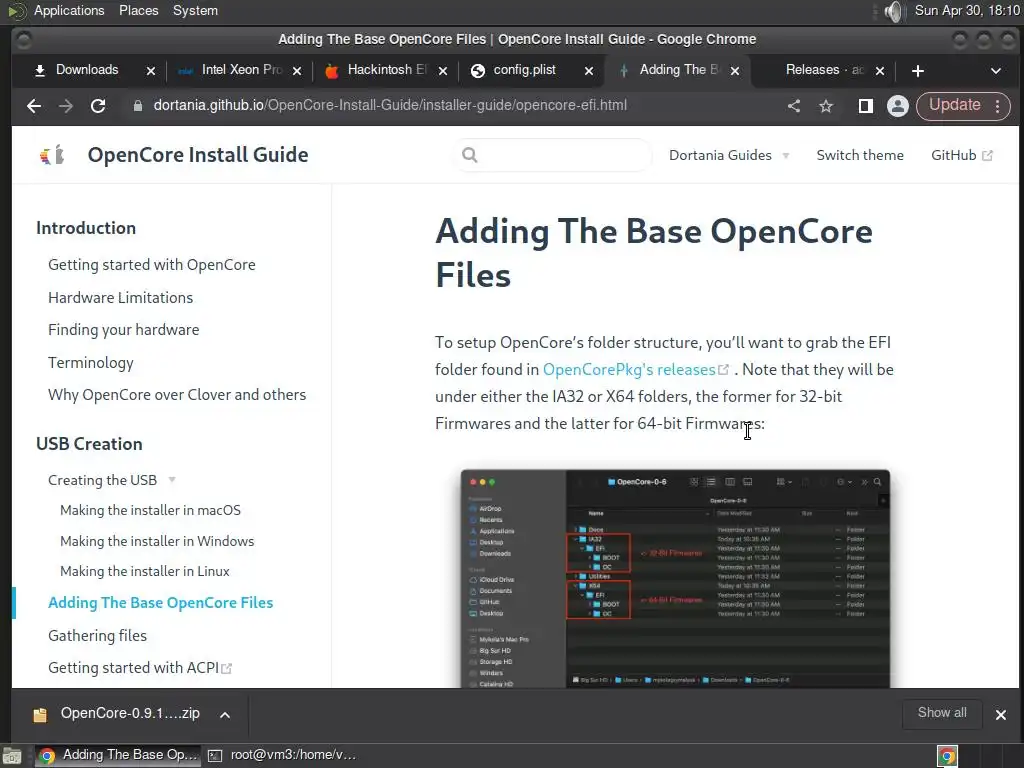Open the tab search chevron

(996, 71)
